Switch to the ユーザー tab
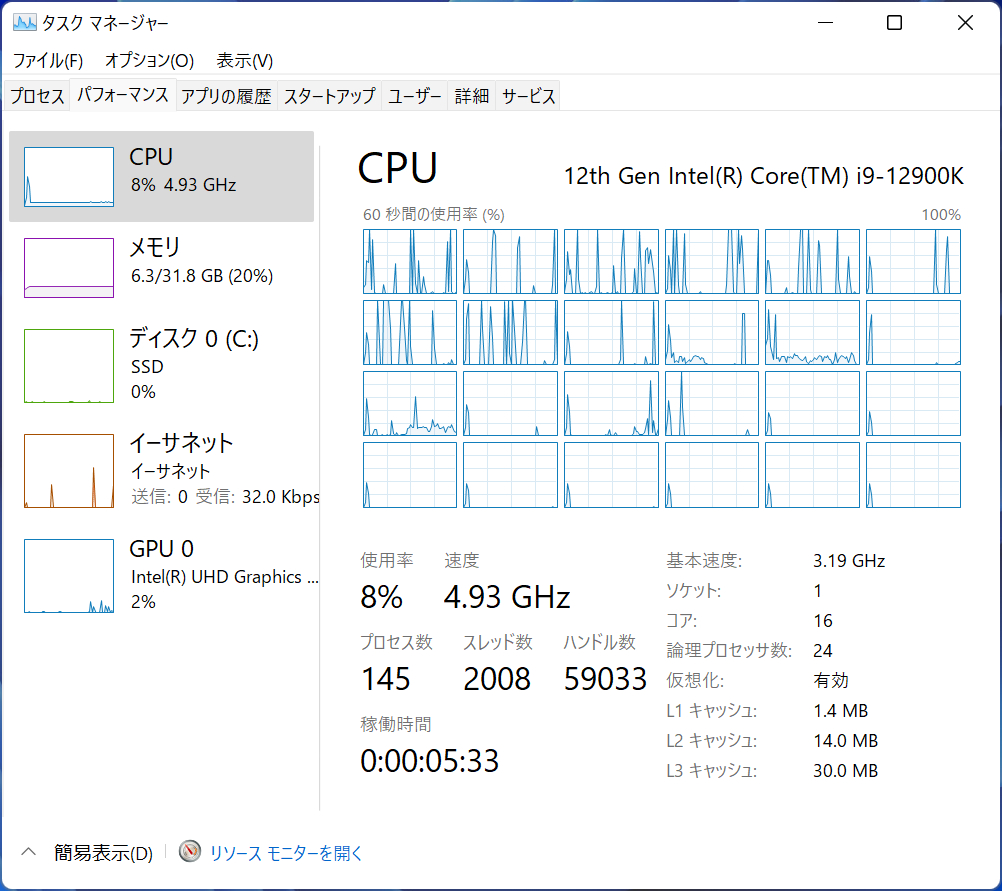The height and width of the screenshot is (891, 1002). [415, 96]
